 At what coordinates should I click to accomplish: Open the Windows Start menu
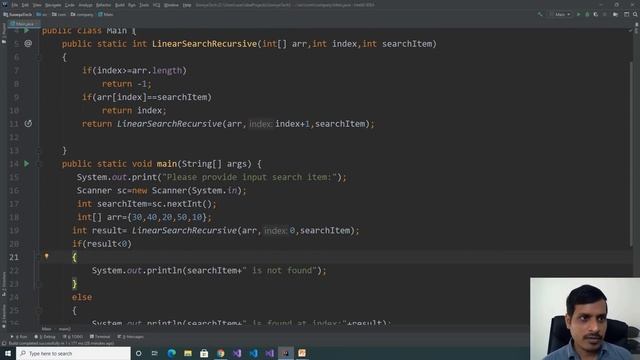click(x=8, y=353)
